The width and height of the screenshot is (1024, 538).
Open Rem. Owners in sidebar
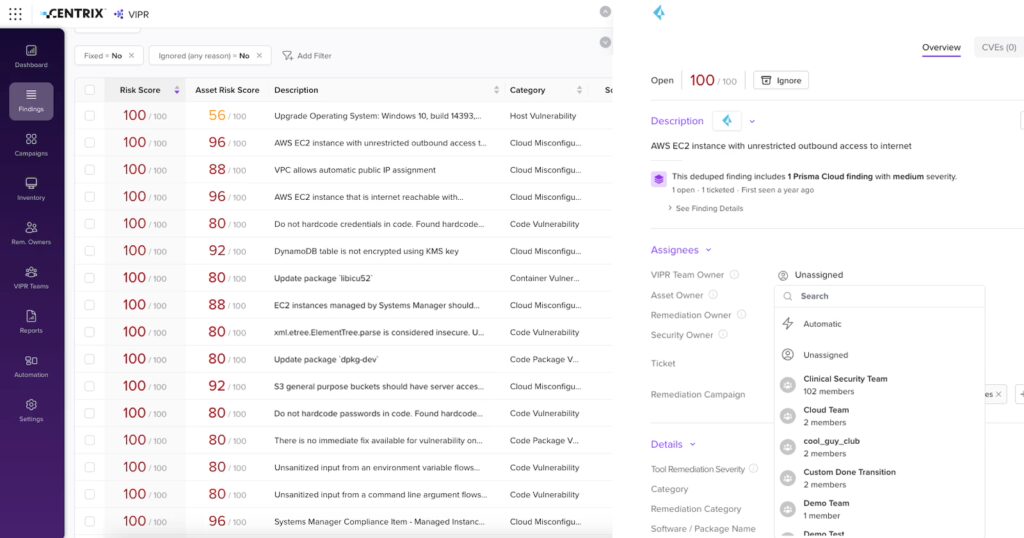31,232
